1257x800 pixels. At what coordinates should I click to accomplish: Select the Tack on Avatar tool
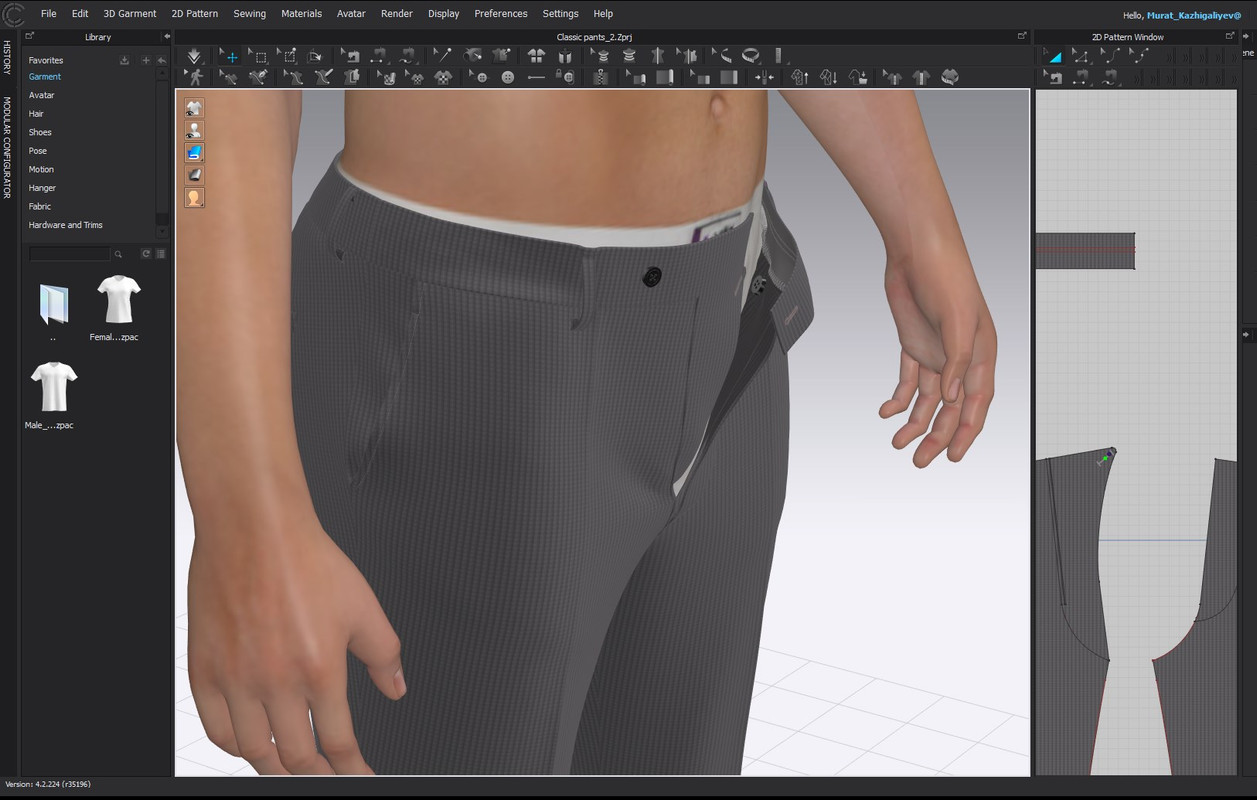pos(472,57)
